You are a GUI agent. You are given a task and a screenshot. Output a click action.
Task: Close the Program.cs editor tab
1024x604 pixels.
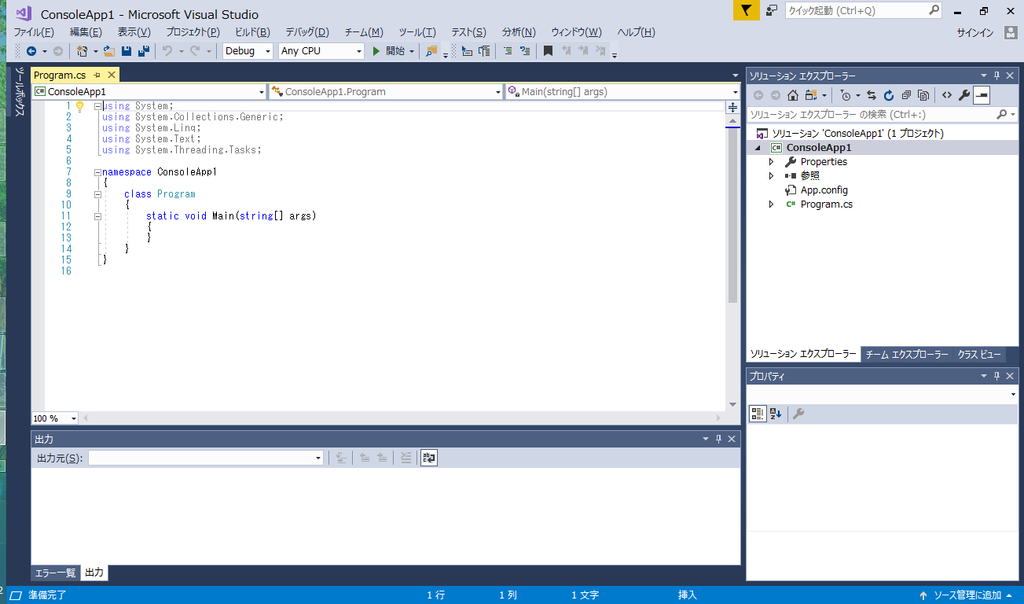(x=112, y=75)
